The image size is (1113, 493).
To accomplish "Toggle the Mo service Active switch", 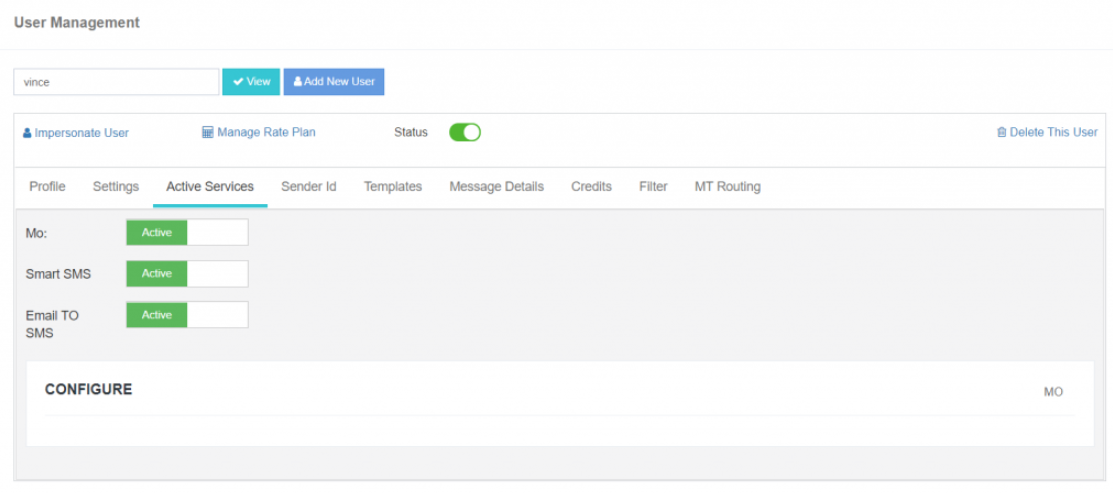I will tap(186, 232).
